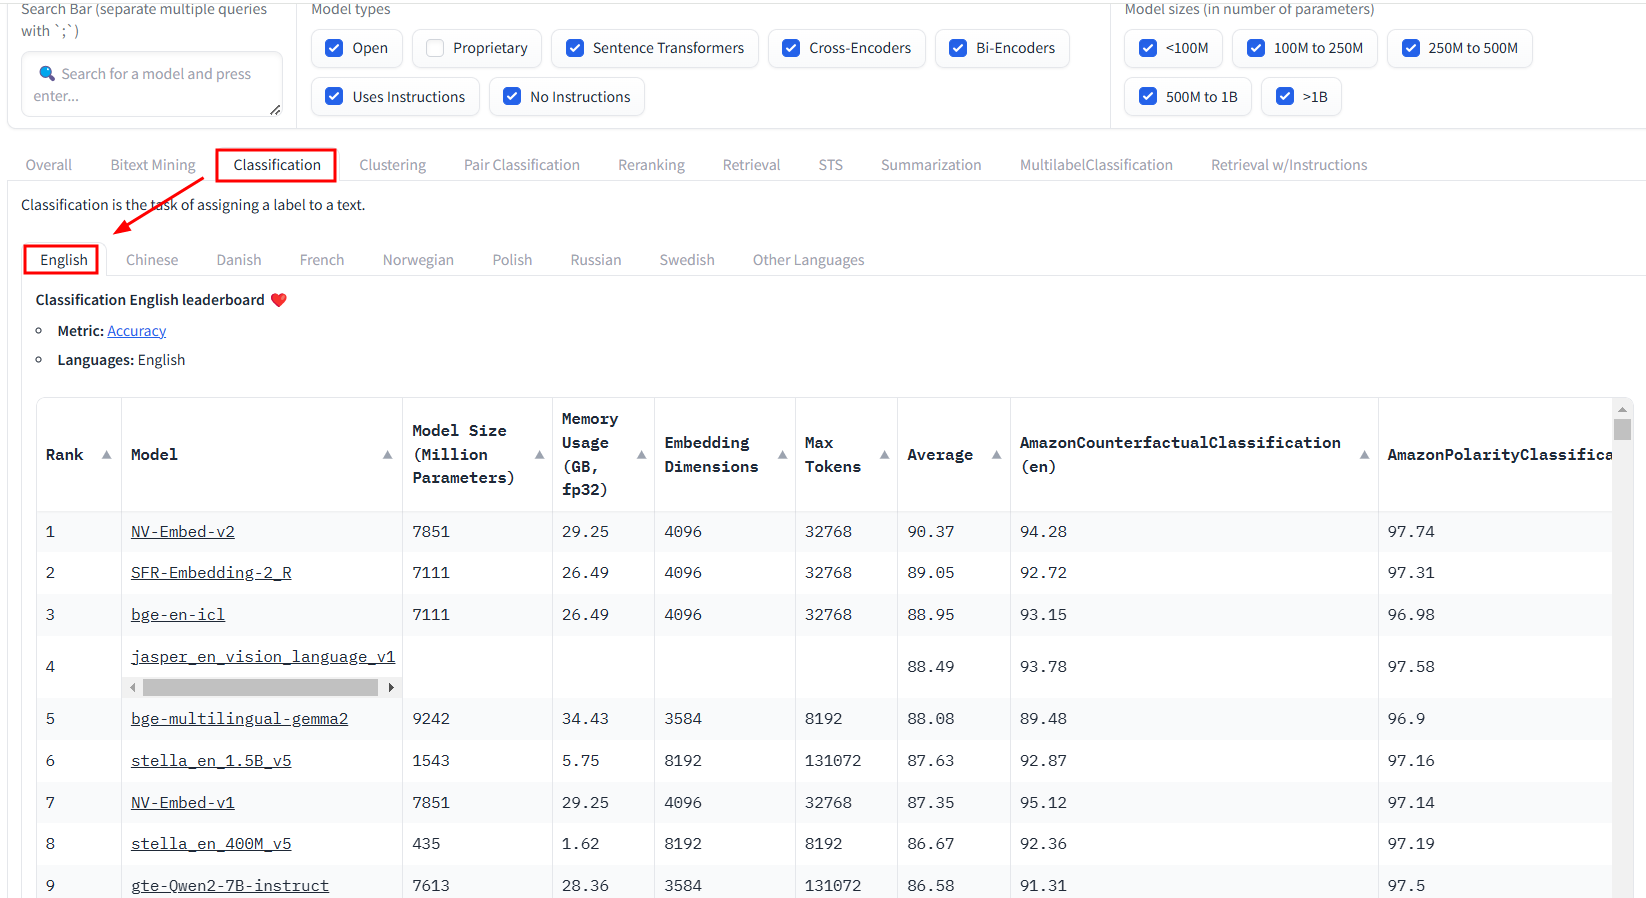
Task: Toggle Sentence Transformers checkbox
Action: [575, 48]
